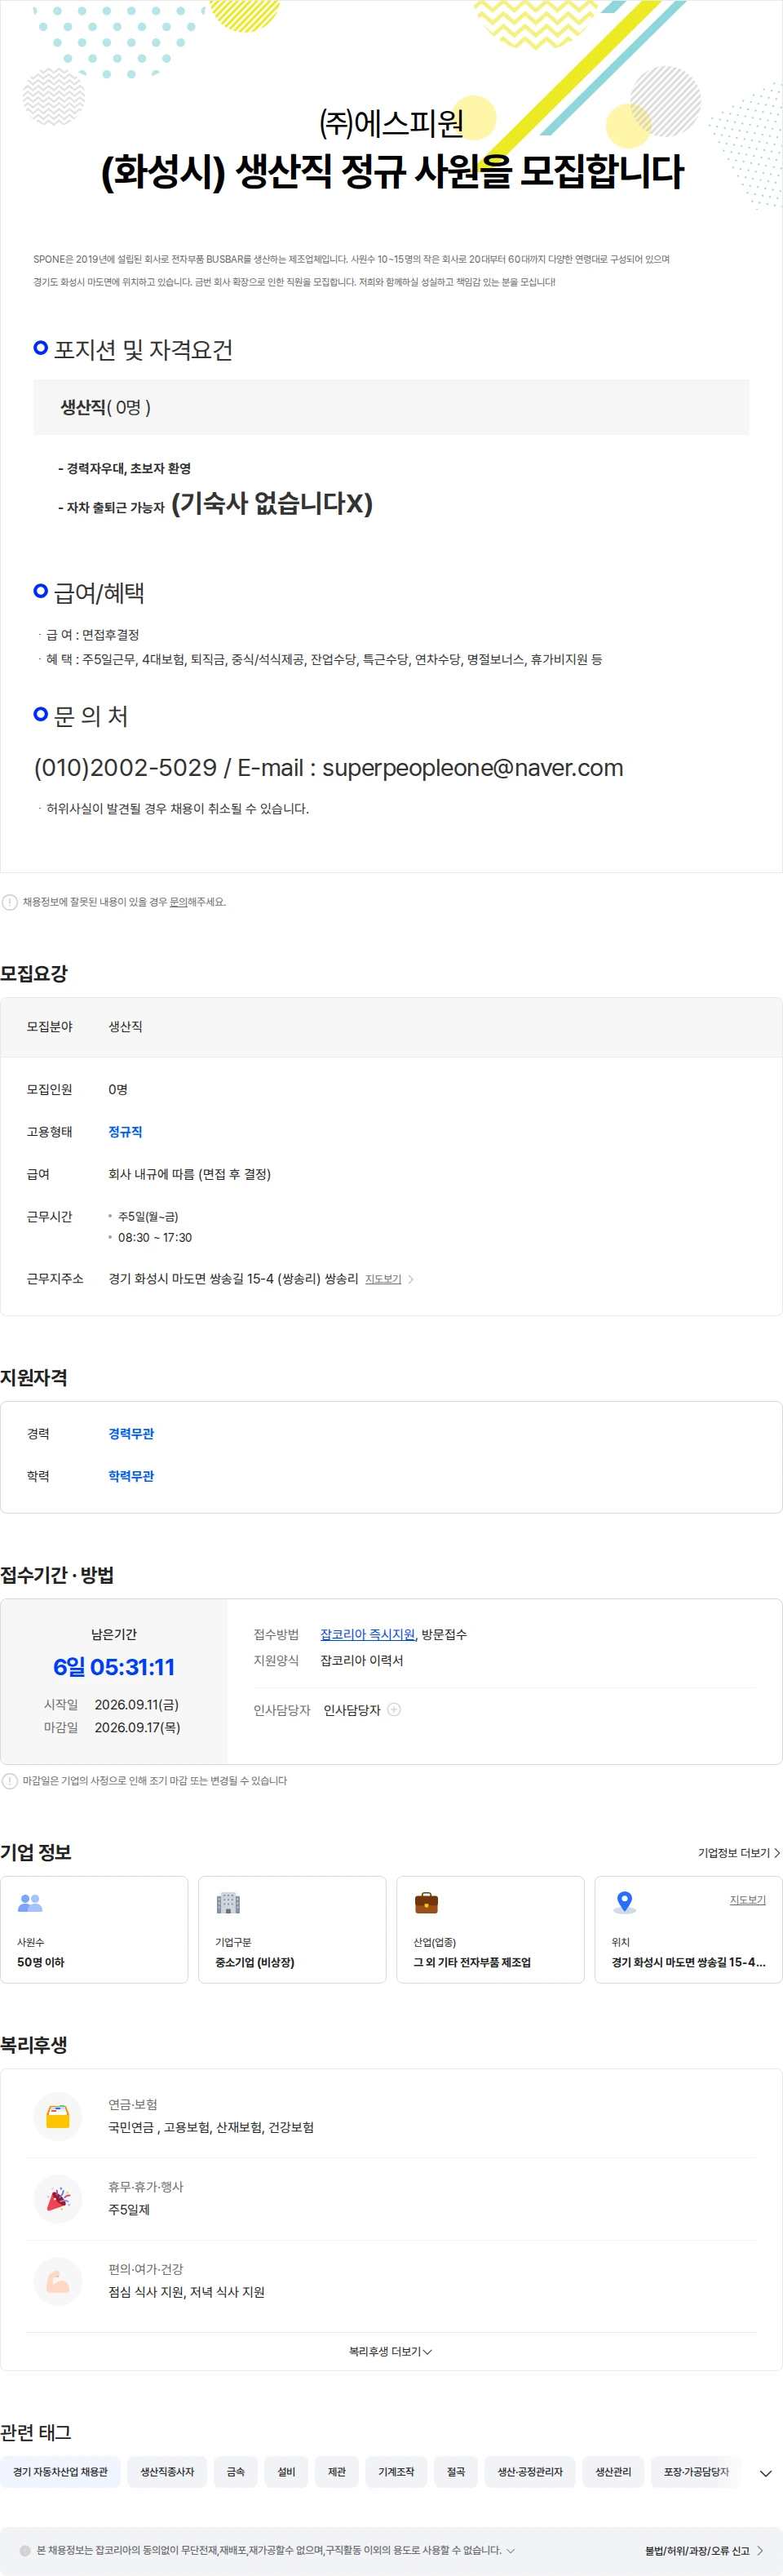Select the 경기 자동차산업 채용관 tag
Viewport: 783px width, 2576px height.
[60, 2471]
